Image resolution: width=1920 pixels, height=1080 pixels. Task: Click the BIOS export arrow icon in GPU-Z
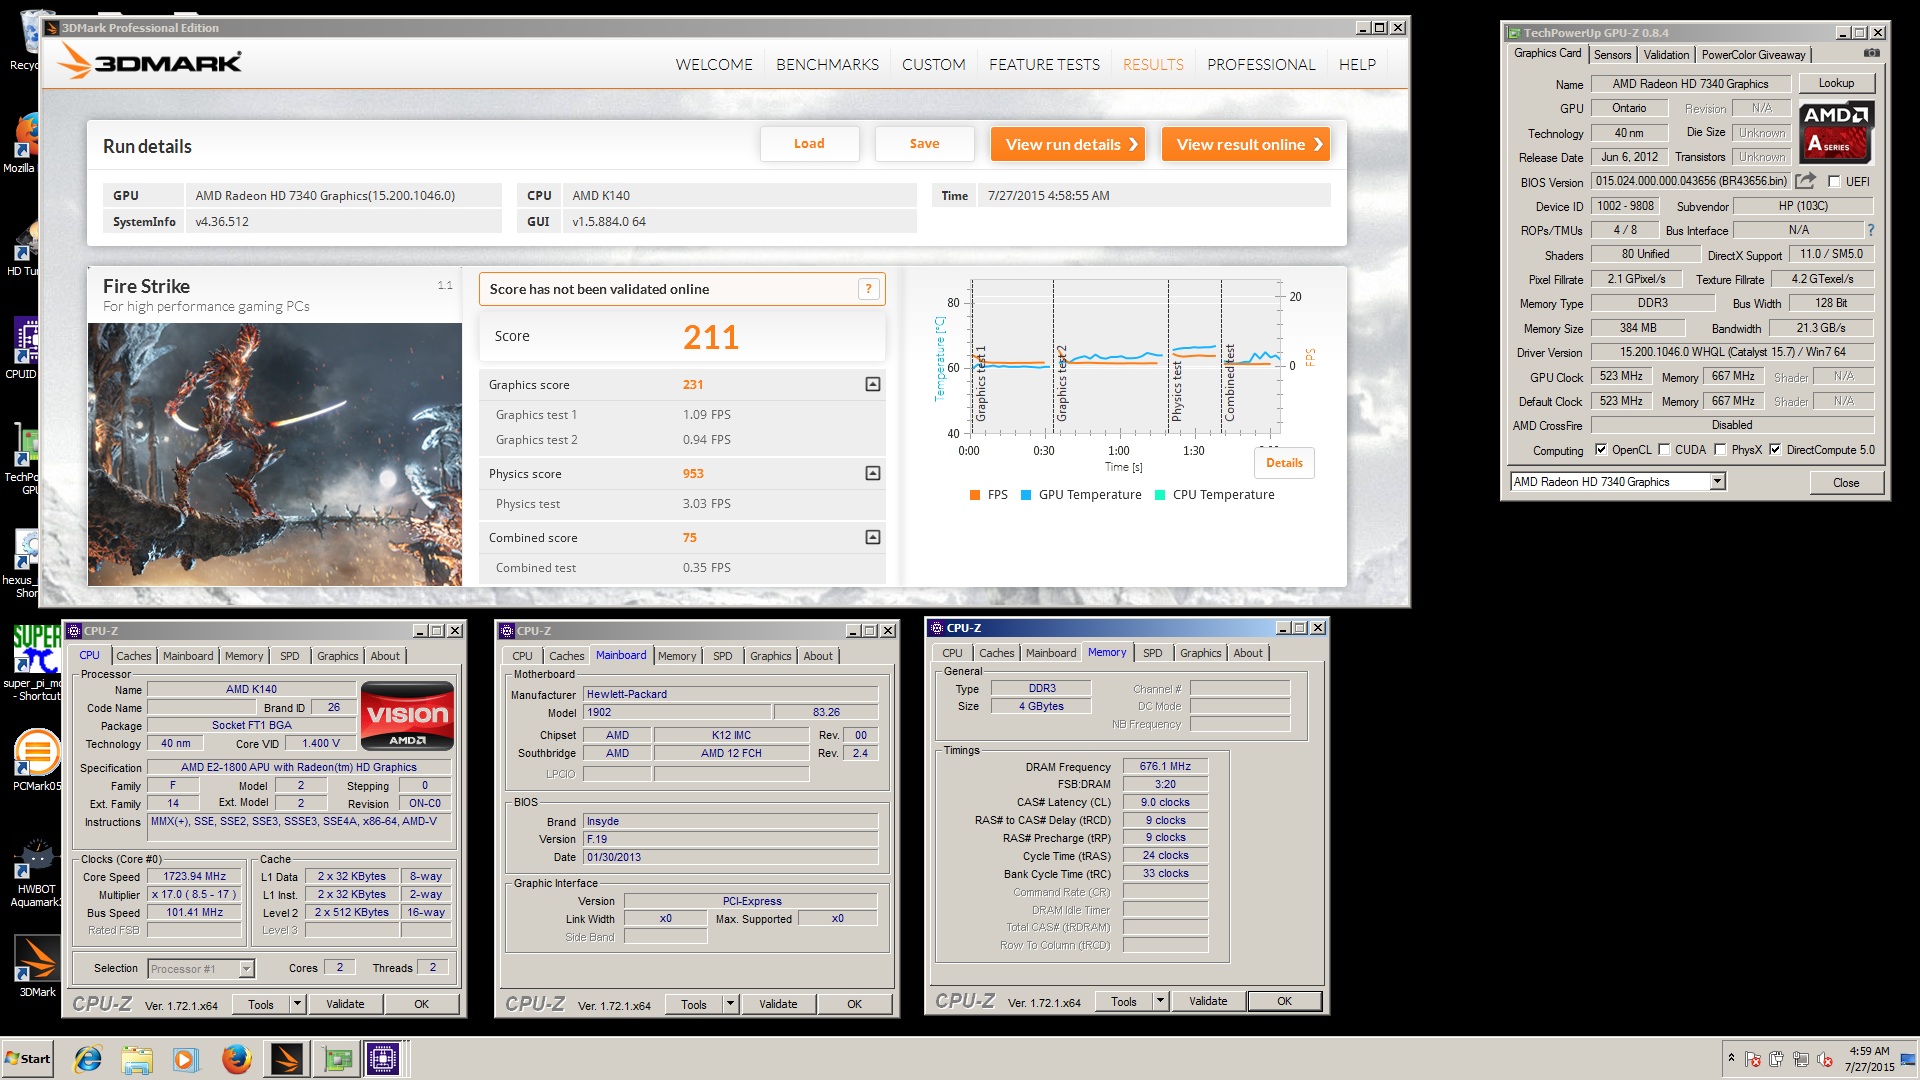[1805, 181]
